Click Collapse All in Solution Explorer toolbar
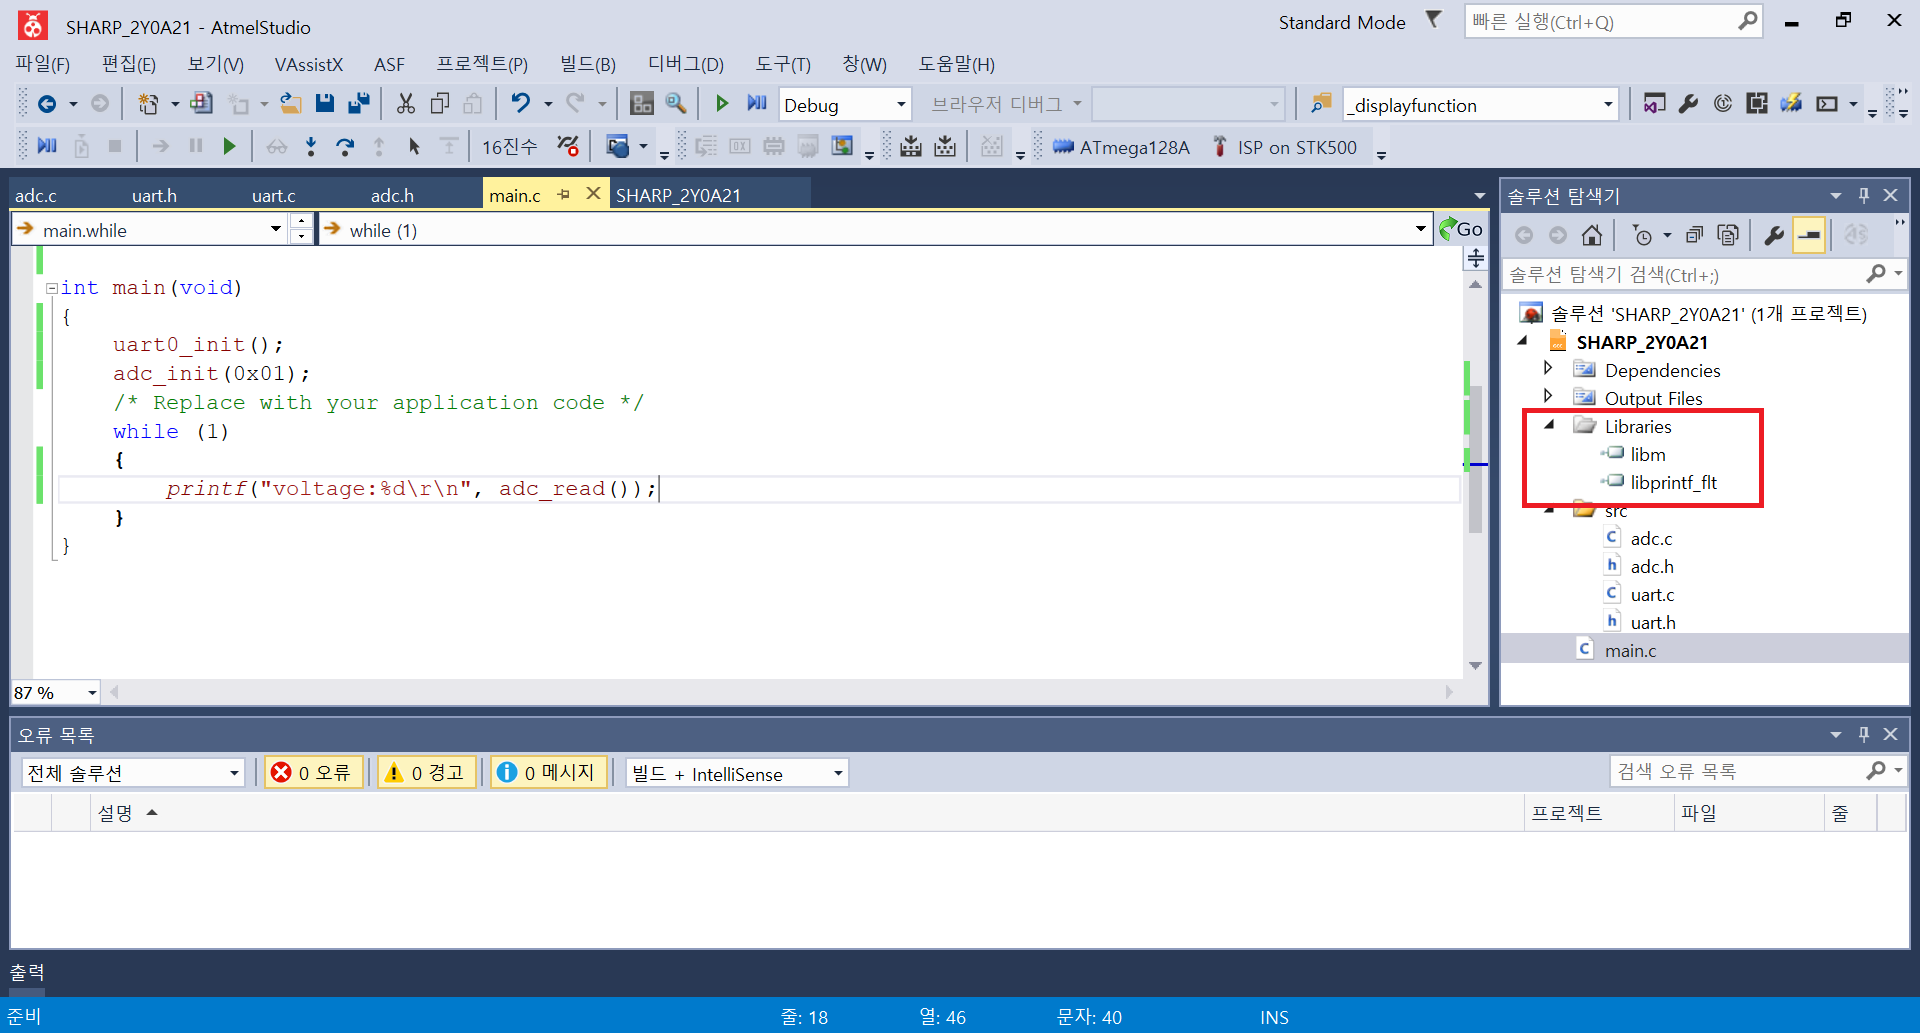1920x1033 pixels. tap(1694, 235)
